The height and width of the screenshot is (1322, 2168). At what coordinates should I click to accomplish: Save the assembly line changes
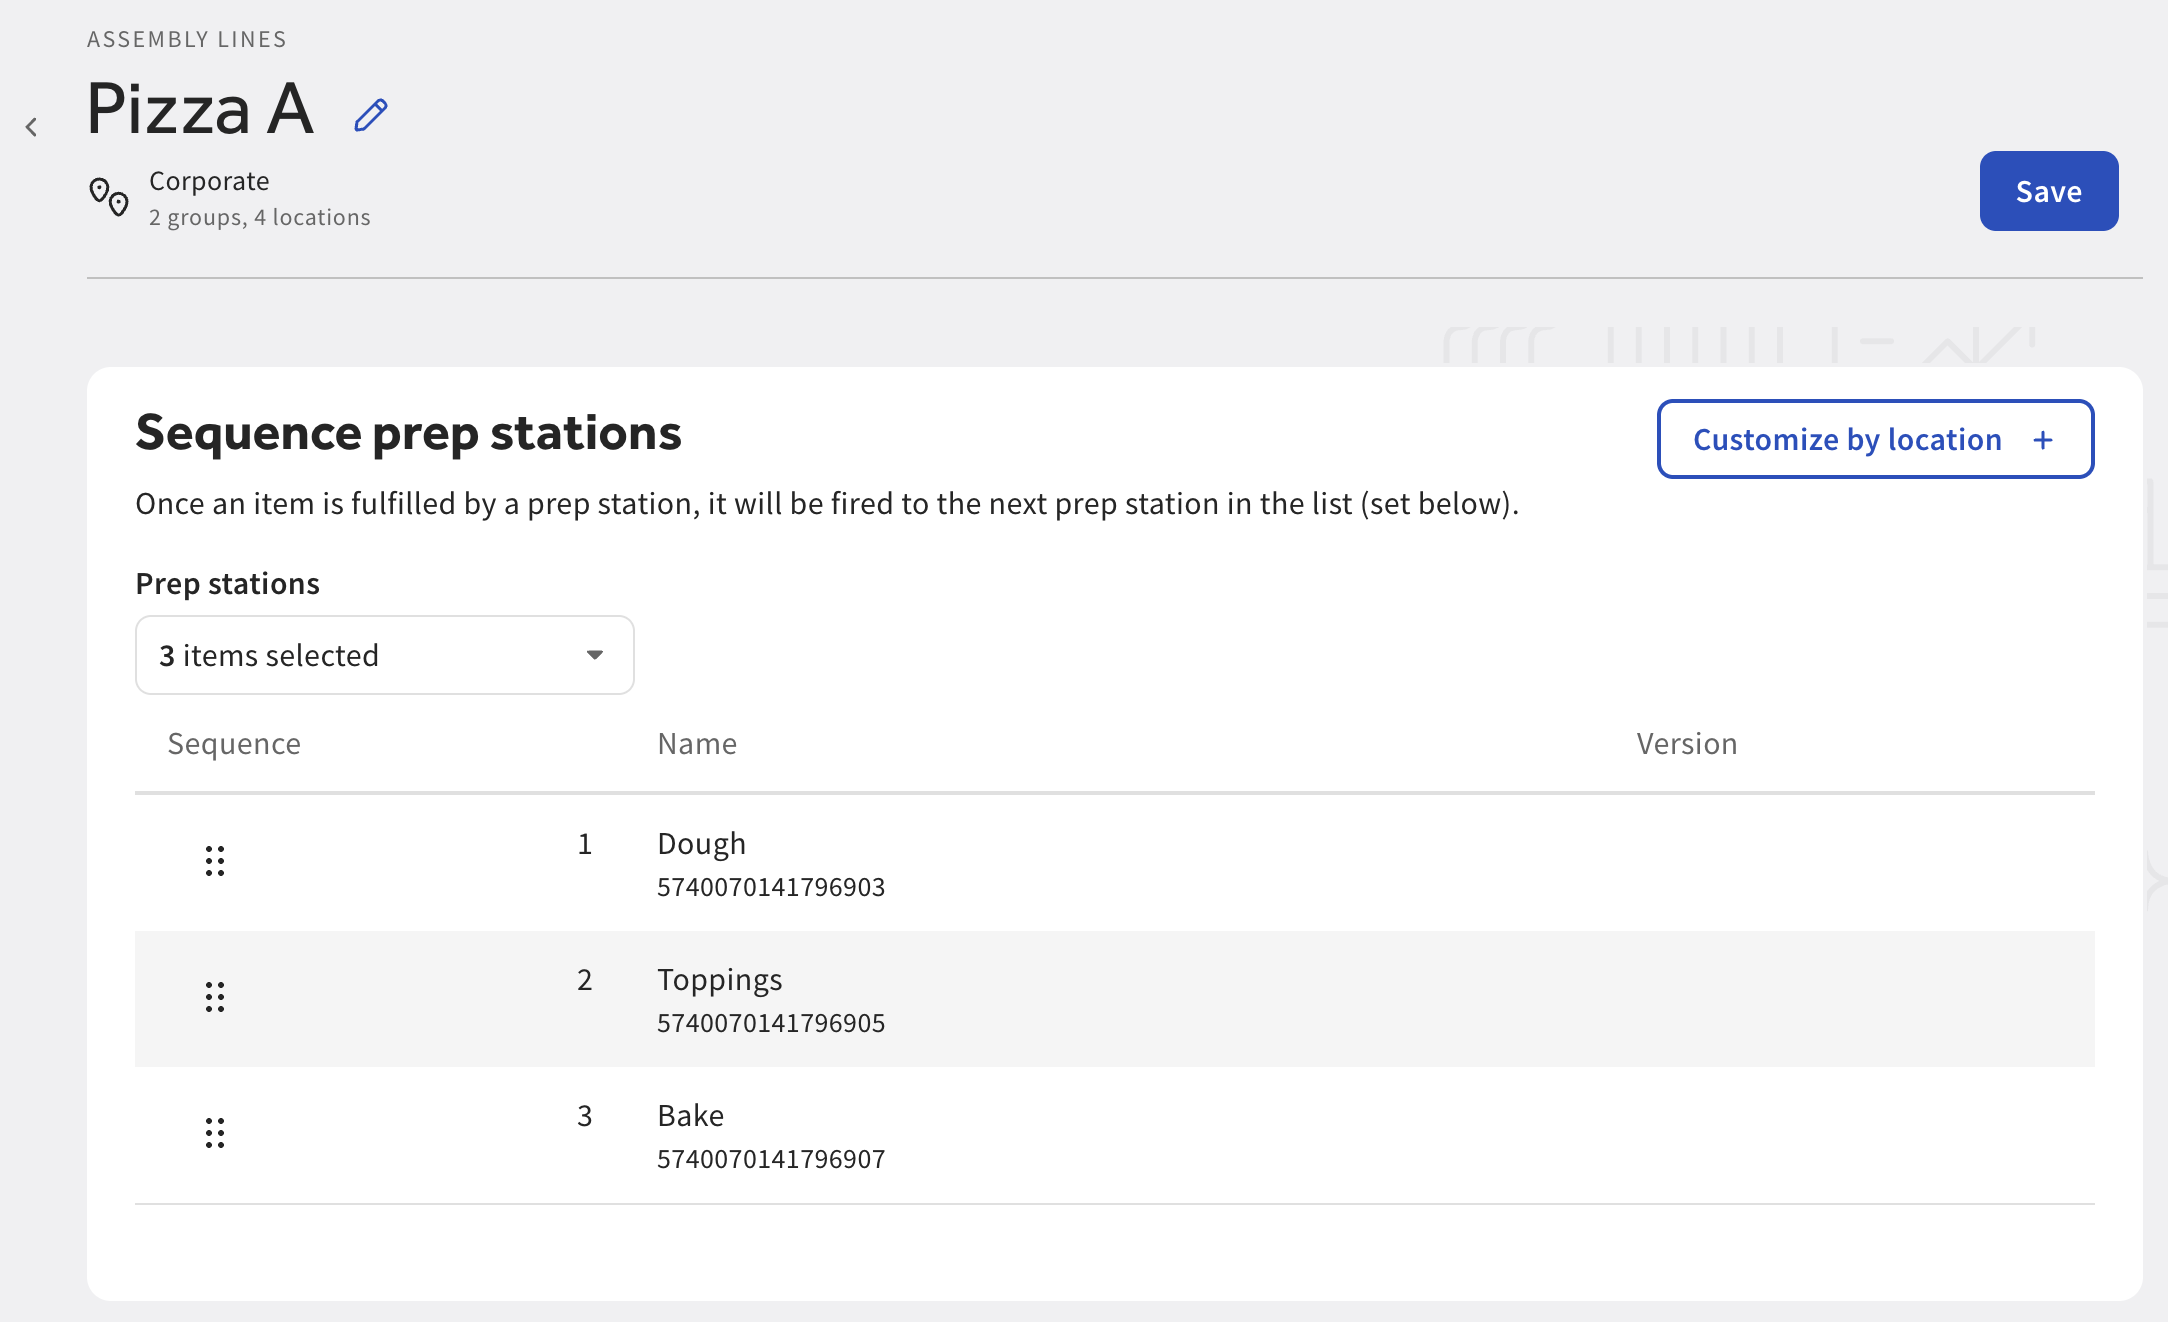point(2049,191)
